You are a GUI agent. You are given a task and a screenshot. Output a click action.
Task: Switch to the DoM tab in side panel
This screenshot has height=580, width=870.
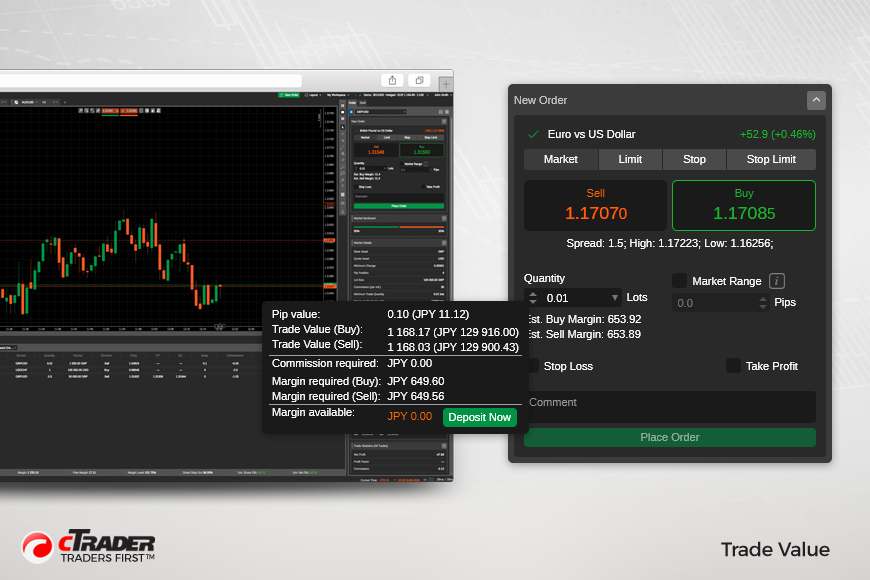click(362, 103)
